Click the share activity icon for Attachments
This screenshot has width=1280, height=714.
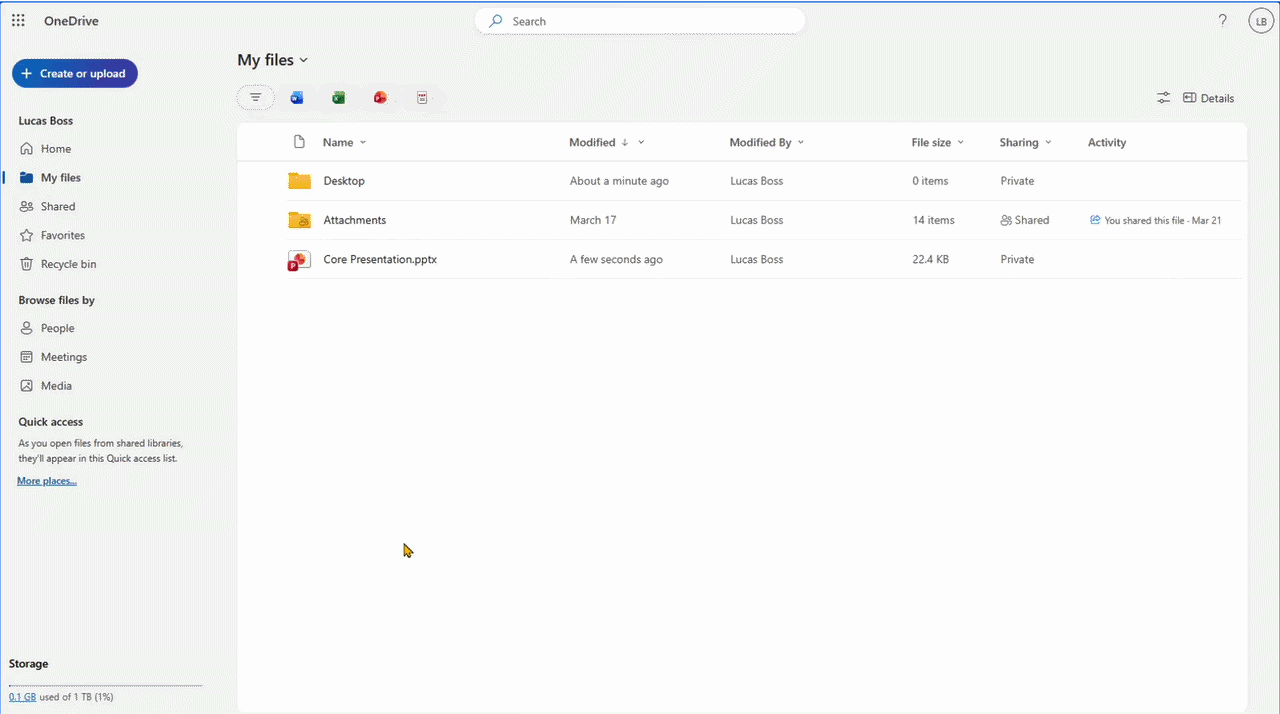[x=1095, y=220]
